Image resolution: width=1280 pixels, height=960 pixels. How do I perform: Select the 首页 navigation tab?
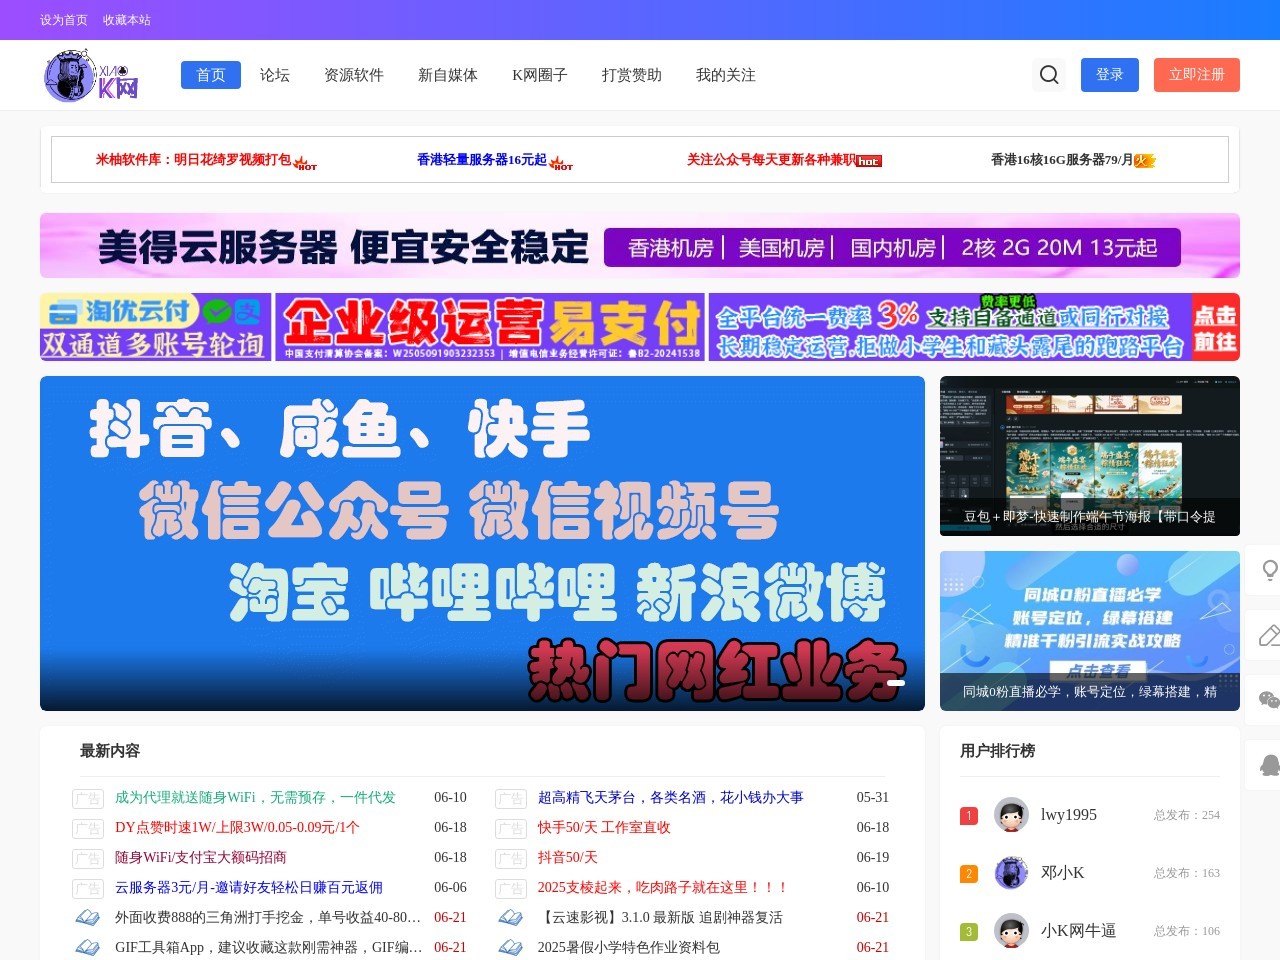(x=211, y=75)
